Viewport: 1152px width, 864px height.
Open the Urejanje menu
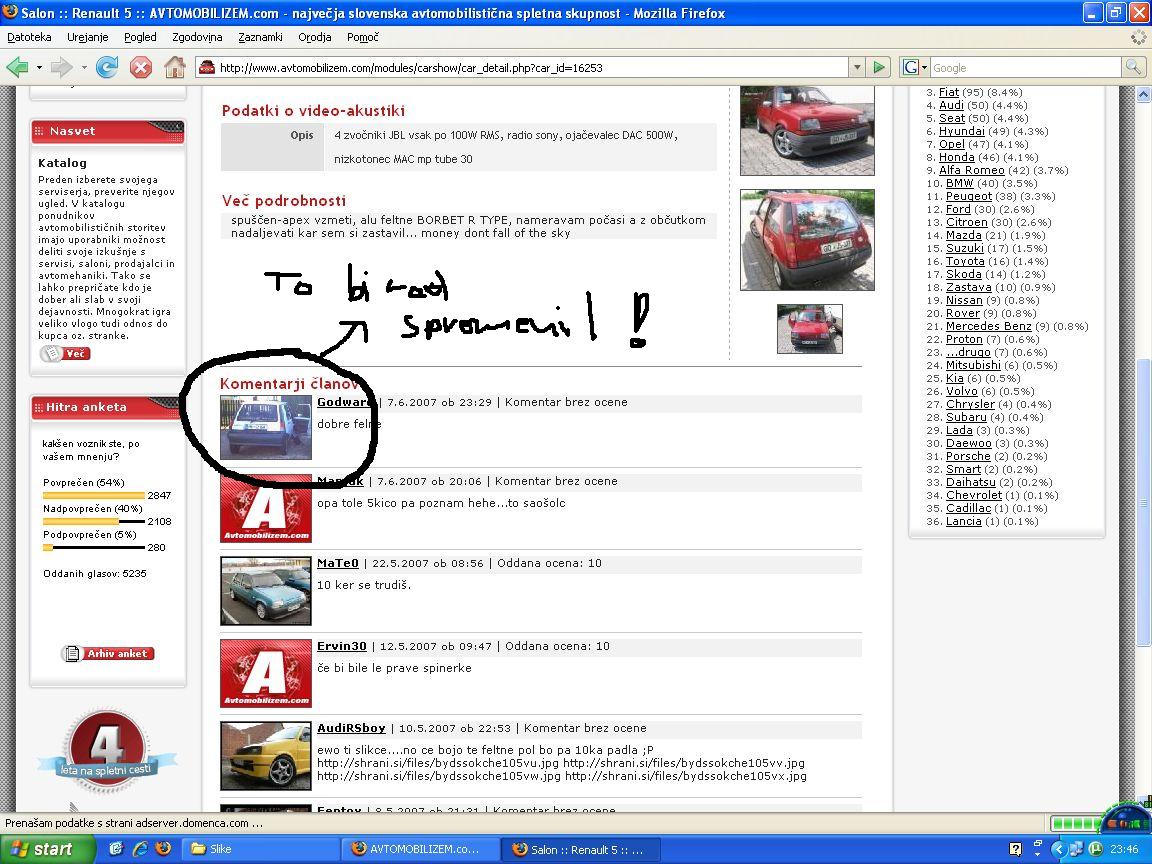[87, 37]
